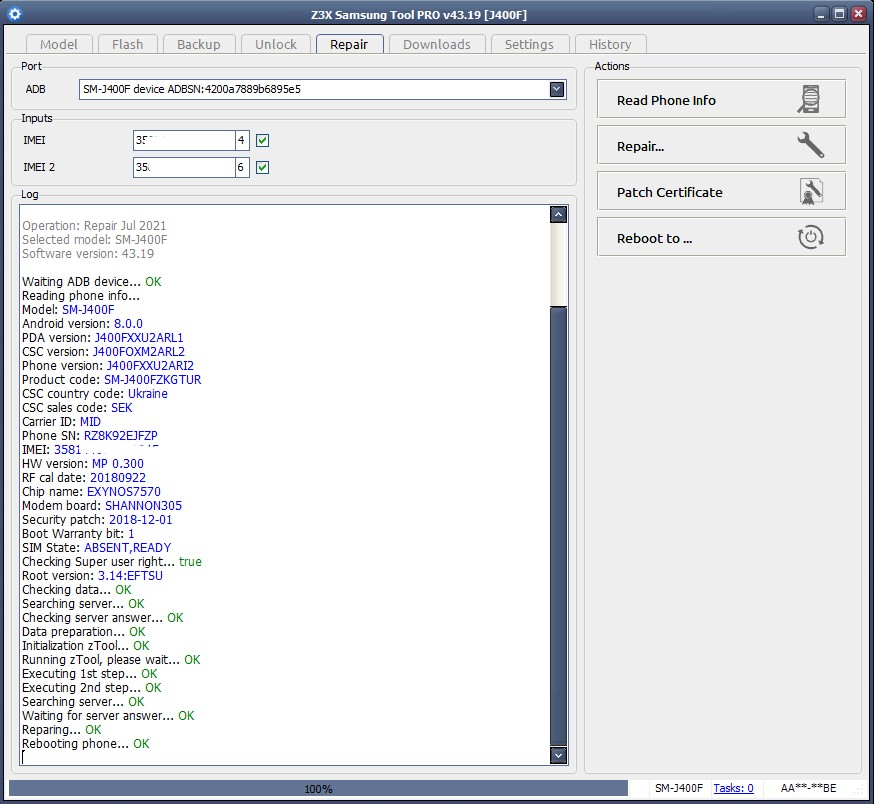The height and width of the screenshot is (804, 874).
Task: Open the Unlock tab
Action: click(x=276, y=44)
